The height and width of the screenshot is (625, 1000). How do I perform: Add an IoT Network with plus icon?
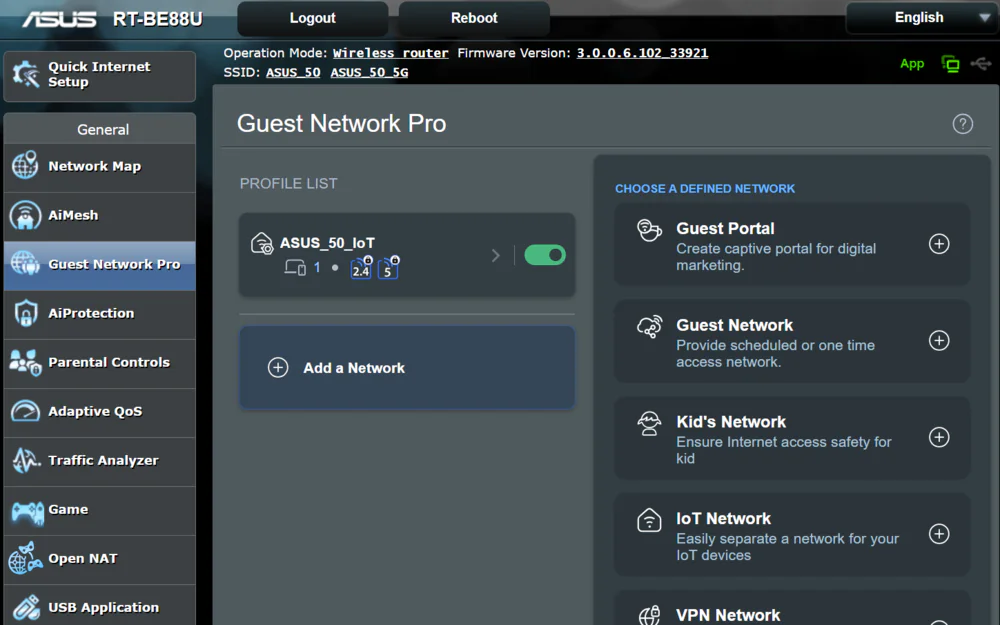pos(939,534)
